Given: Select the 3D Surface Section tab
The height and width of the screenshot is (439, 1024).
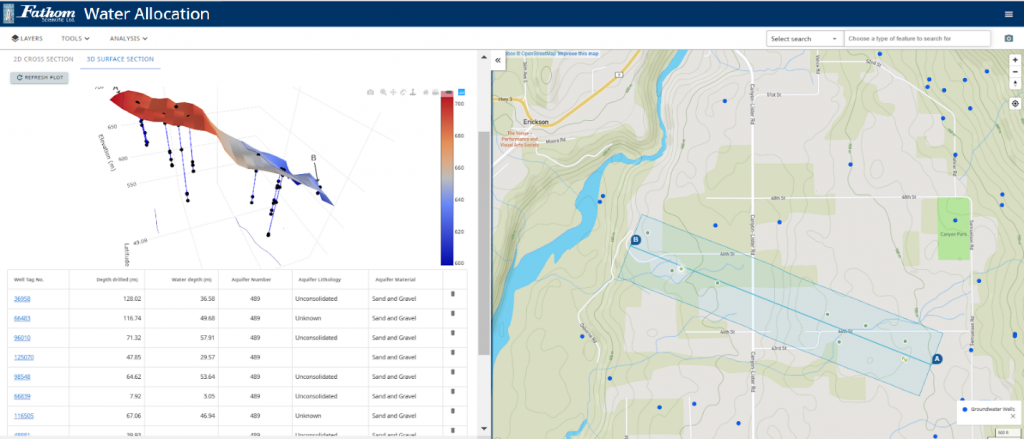Looking at the screenshot, I should click(120, 59).
